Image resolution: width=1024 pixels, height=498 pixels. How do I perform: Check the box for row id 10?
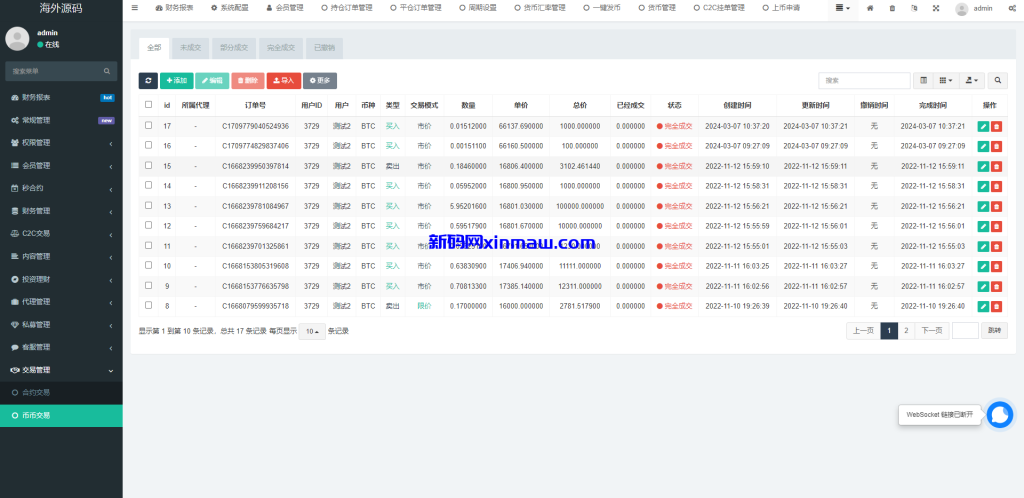pyautogui.click(x=148, y=265)
